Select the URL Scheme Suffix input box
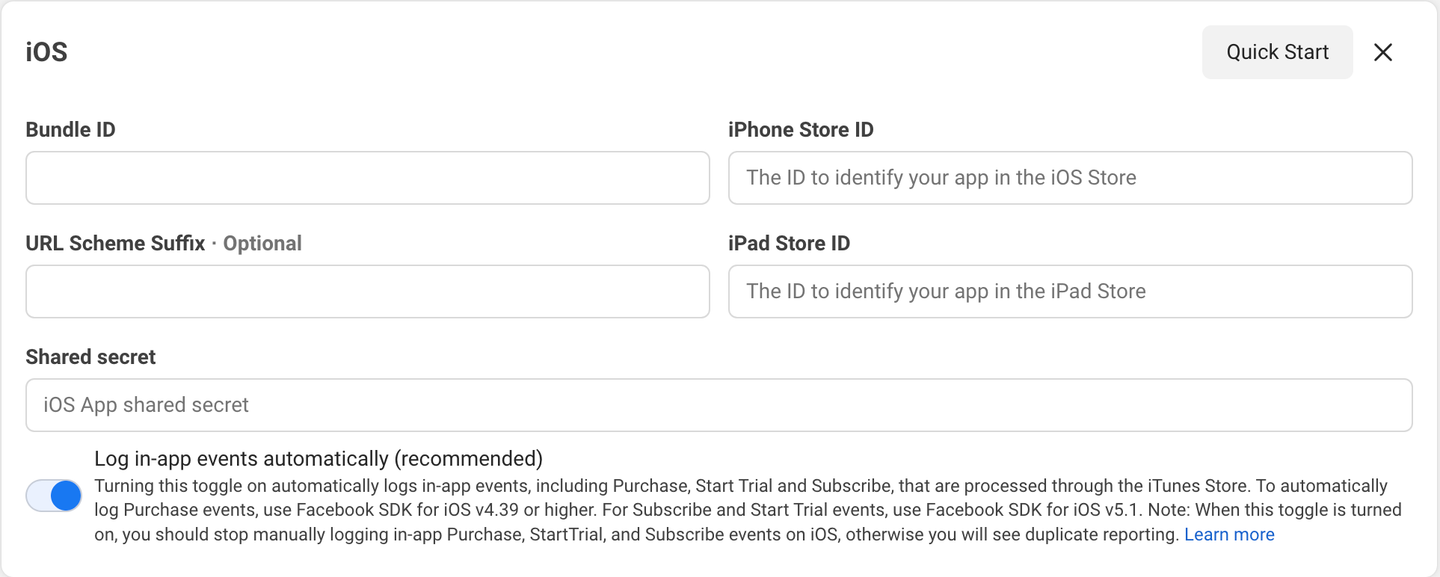Image resolution: width=1440 pixels, height=577 pixels. coord(367,292)
